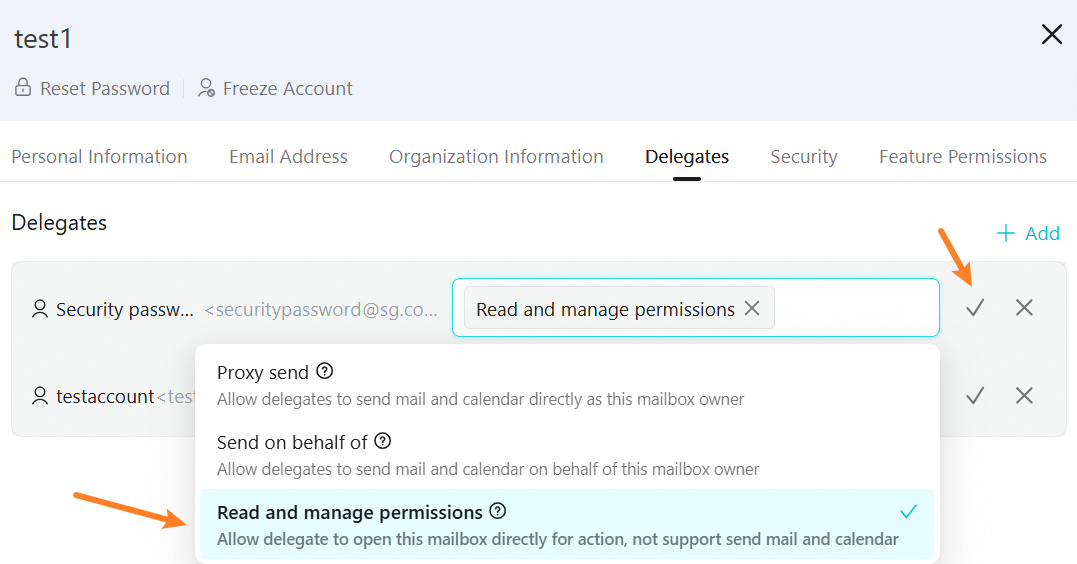1077x564 pixels.
Task: Add a new delegate
Action: point(1028,234)
